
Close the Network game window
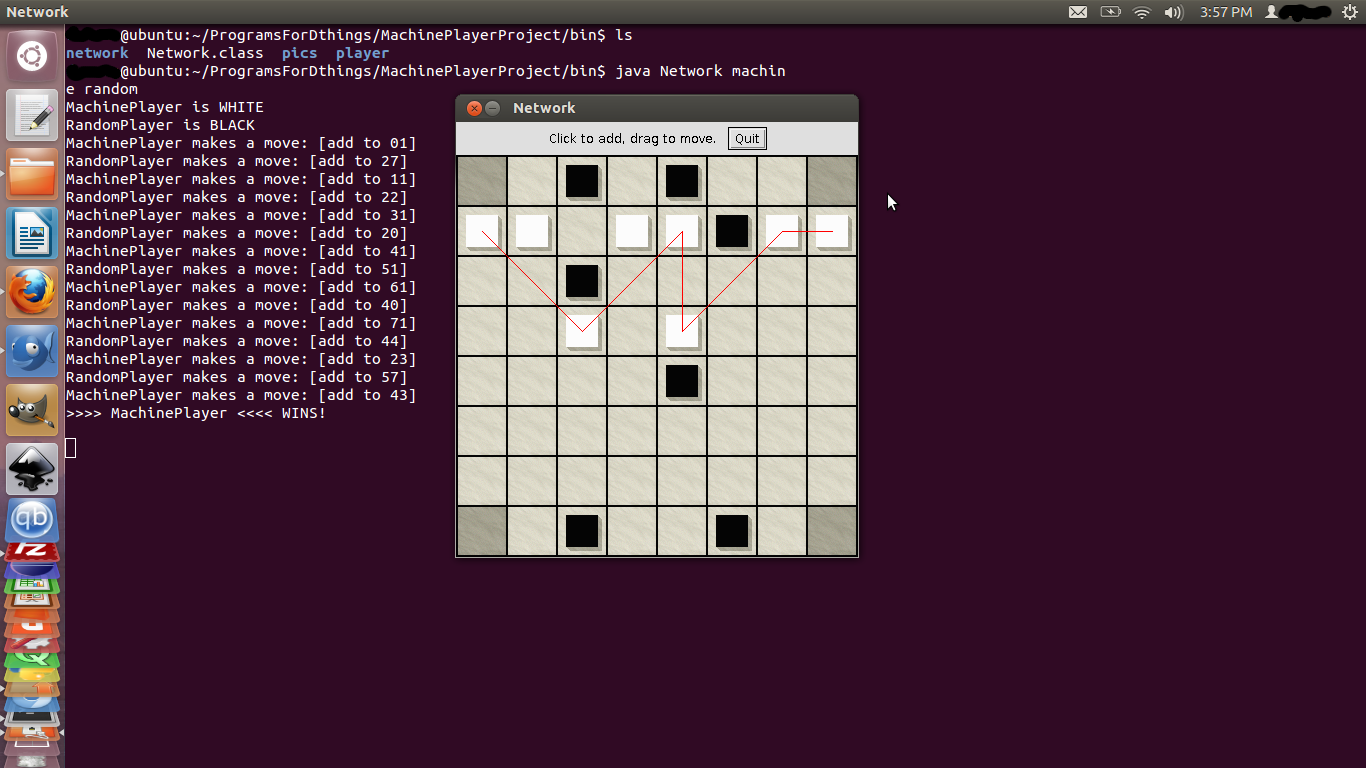pyautogui.click(x=475, y=108)
